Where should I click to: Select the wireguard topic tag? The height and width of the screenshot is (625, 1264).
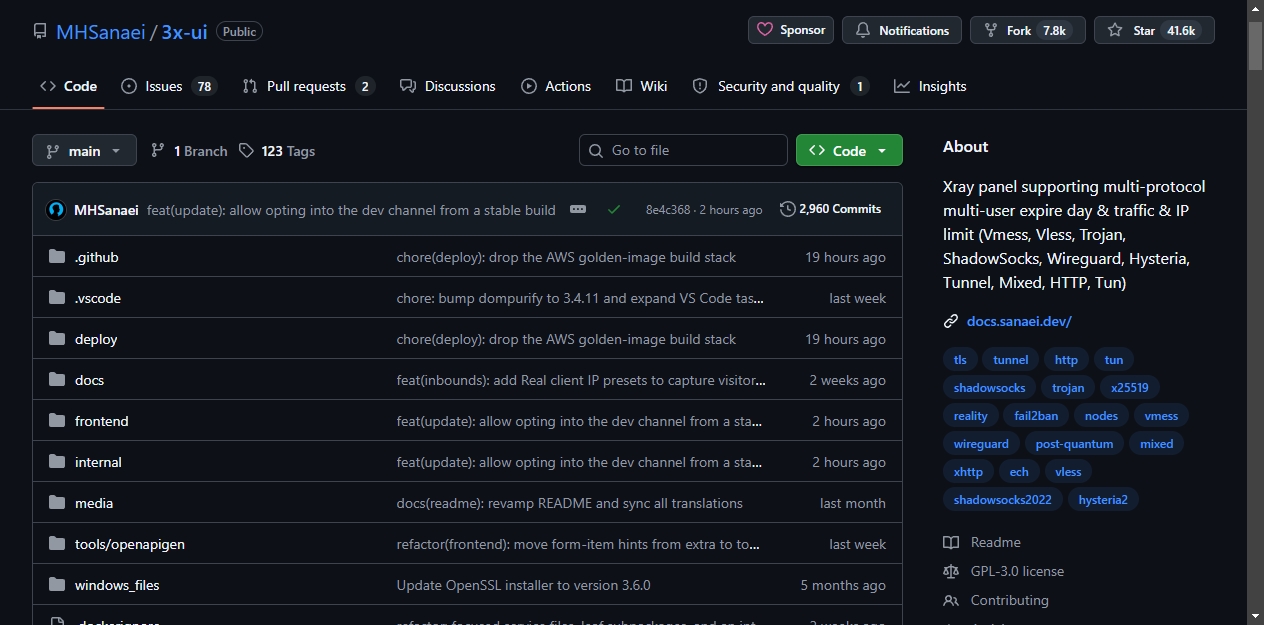[x=981, y=444]
